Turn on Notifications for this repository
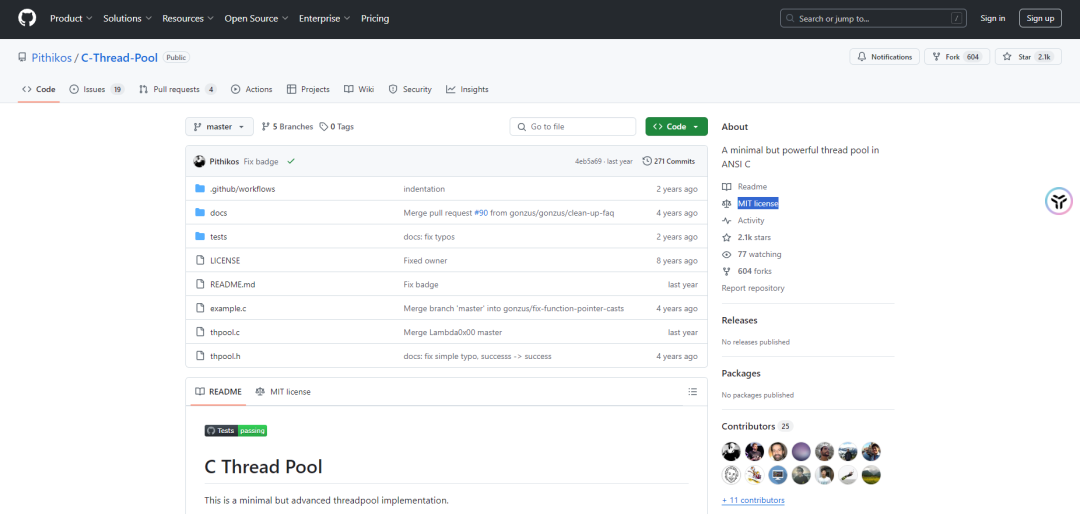 (885, 57)
